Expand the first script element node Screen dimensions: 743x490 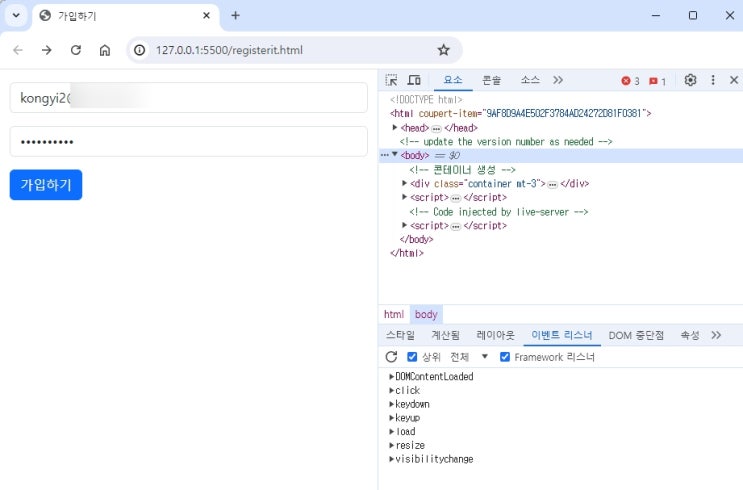pos(404,197)
